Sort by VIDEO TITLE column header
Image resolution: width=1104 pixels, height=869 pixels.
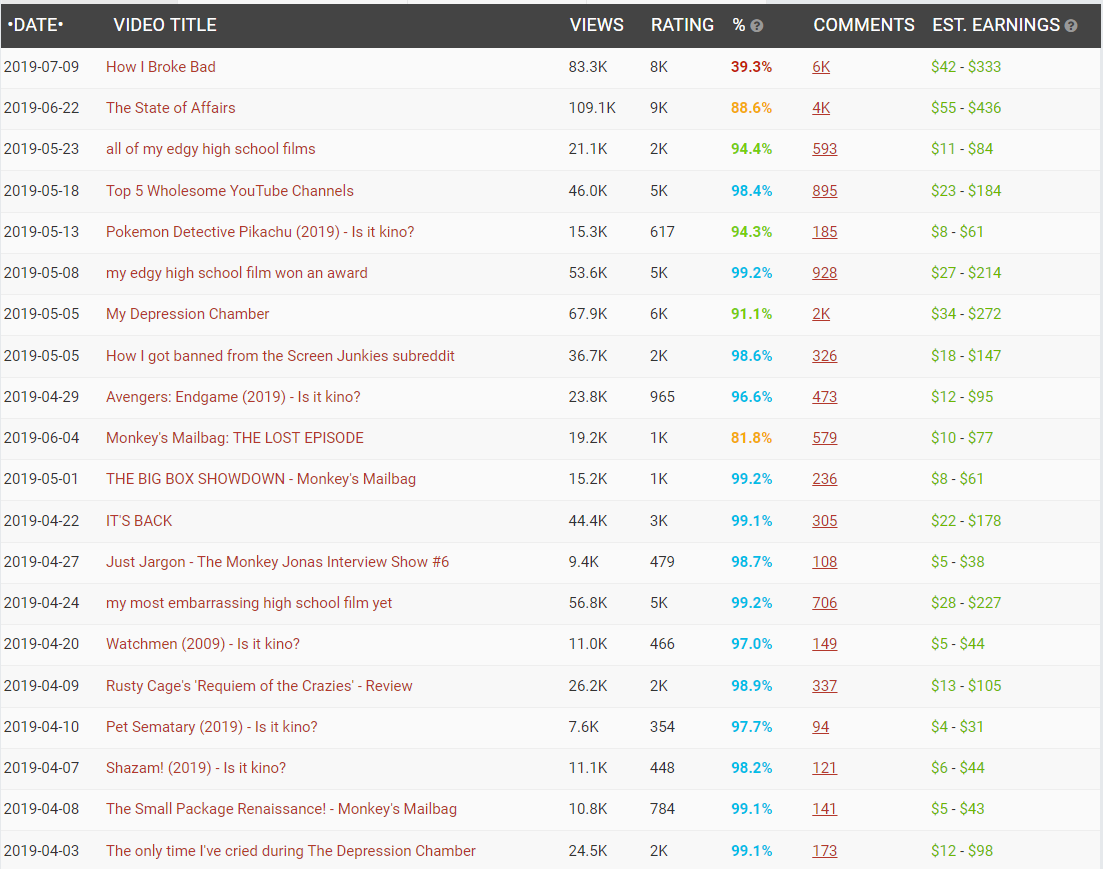tap(165, 25)
